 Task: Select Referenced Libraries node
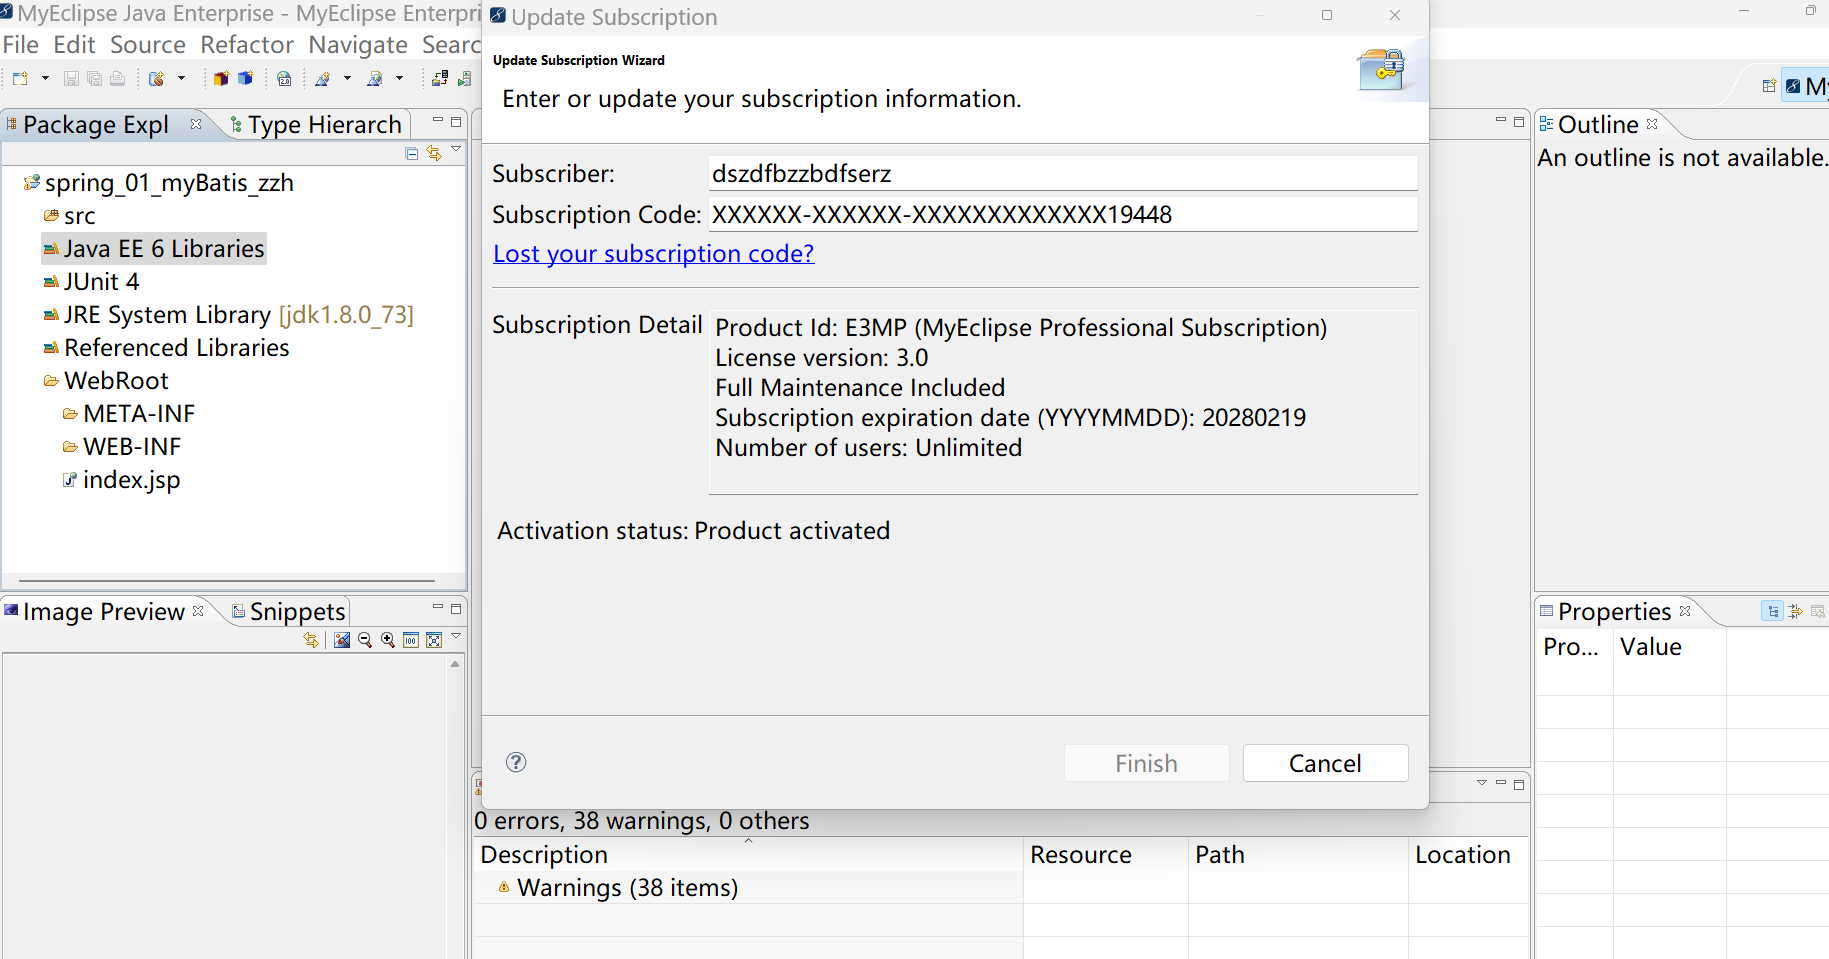pyautogui.click(x=177, y=348)
